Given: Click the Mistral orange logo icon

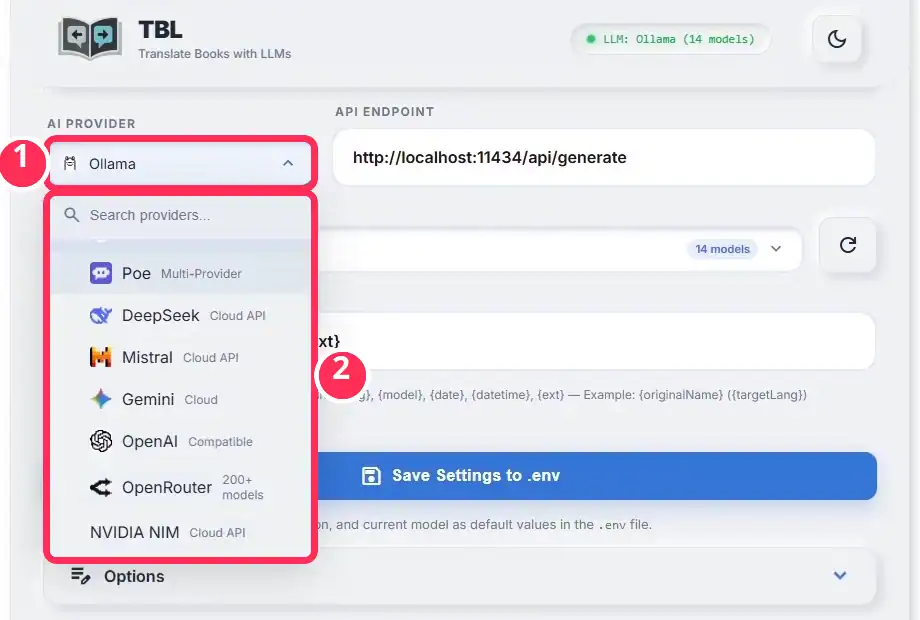Looking at the screenshot, I should point(101,357).
